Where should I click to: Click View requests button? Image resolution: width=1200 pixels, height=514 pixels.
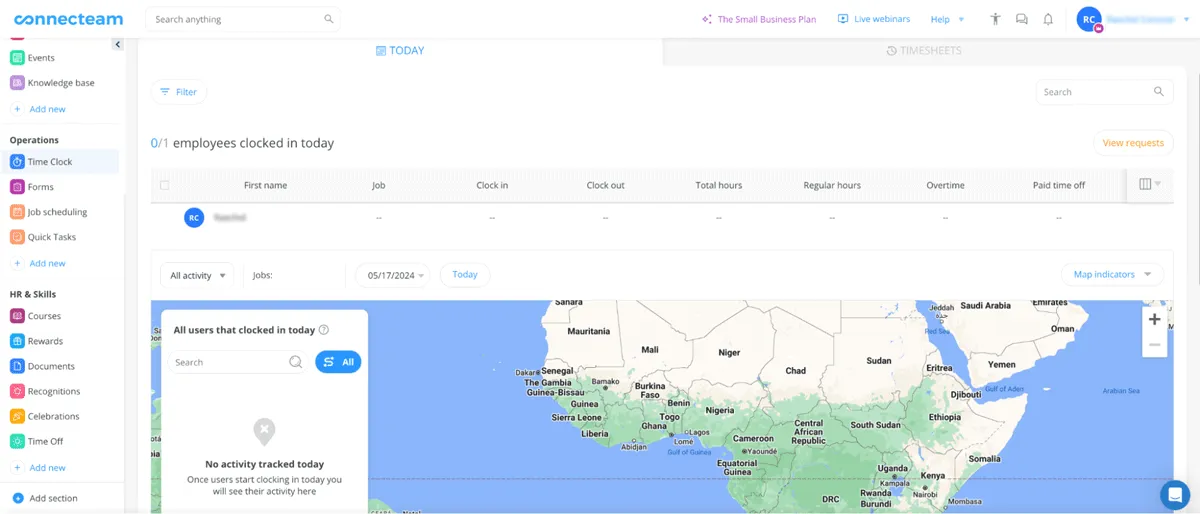pyautogui.click(x=1133, y=143)
